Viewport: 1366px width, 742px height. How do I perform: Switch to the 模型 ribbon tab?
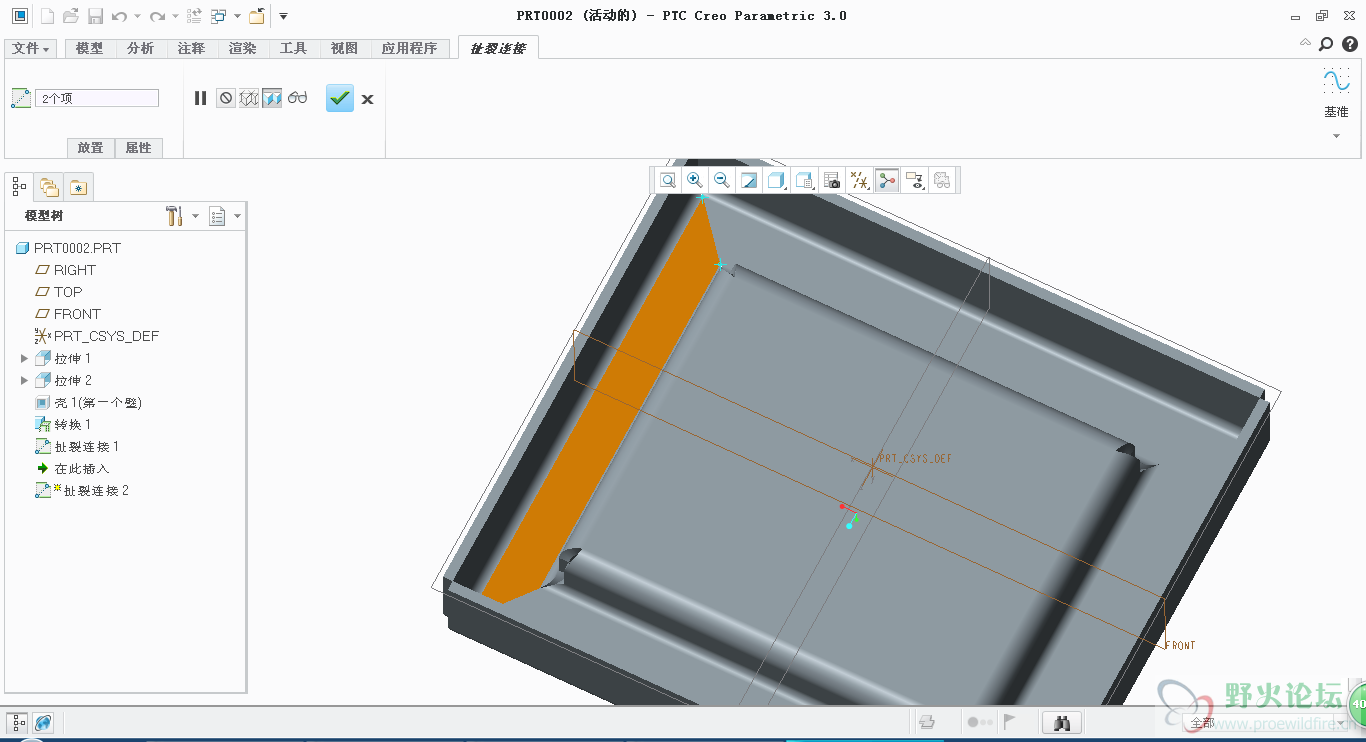click(x=89, y=48)
